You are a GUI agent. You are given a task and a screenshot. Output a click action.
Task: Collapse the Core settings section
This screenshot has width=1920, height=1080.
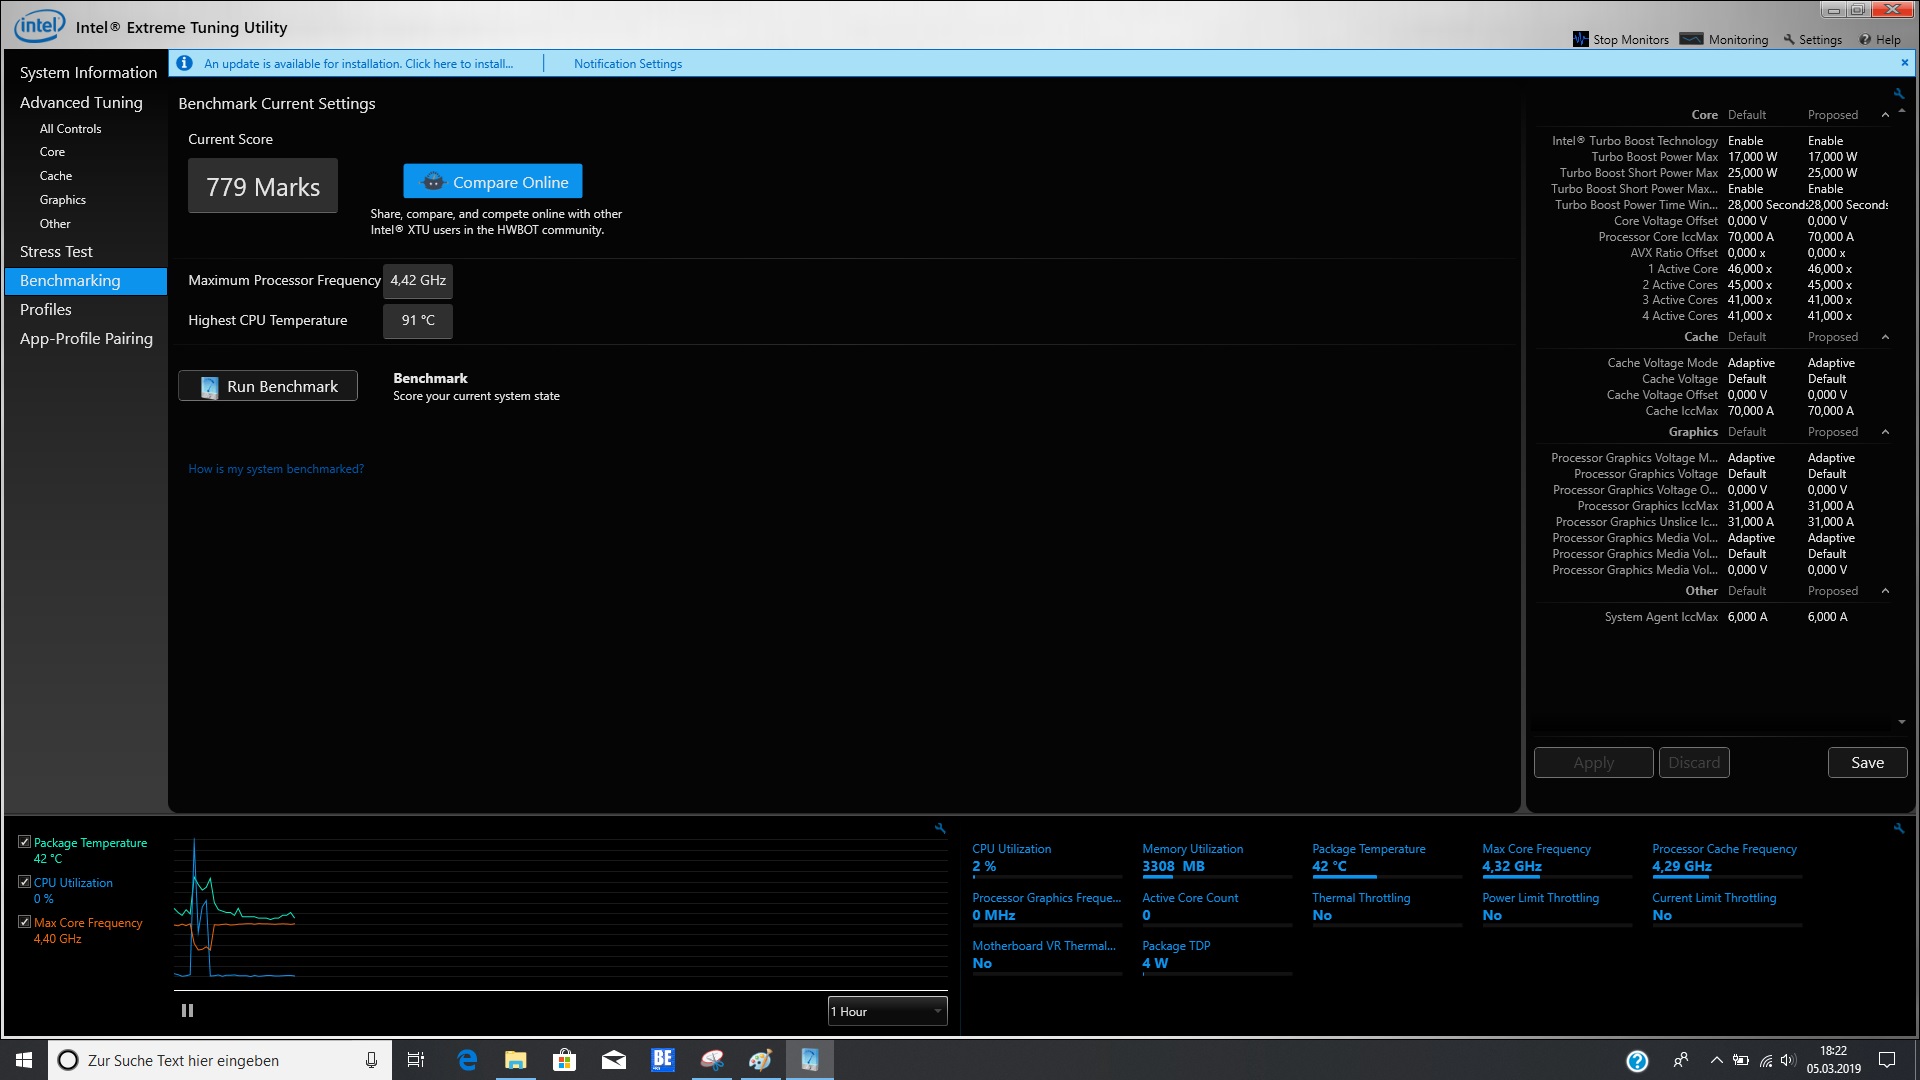point(1885,115)
